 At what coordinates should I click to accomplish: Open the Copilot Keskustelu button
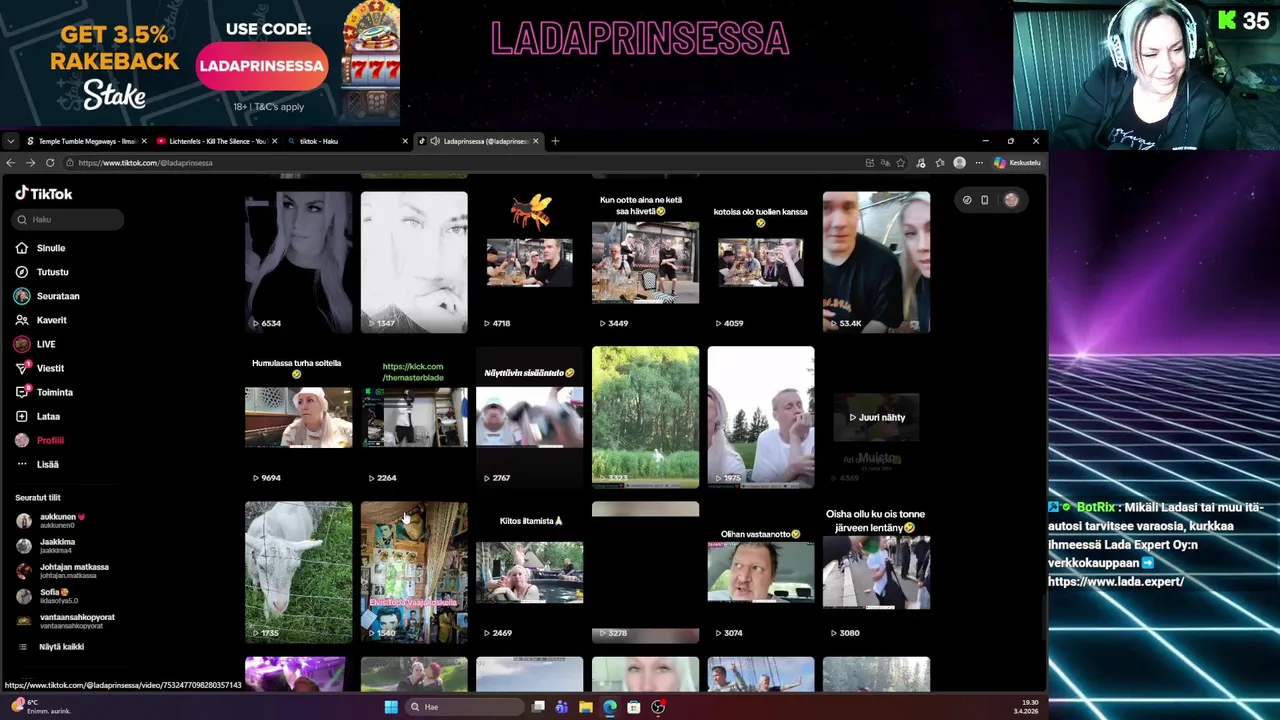coord(1017,163)
